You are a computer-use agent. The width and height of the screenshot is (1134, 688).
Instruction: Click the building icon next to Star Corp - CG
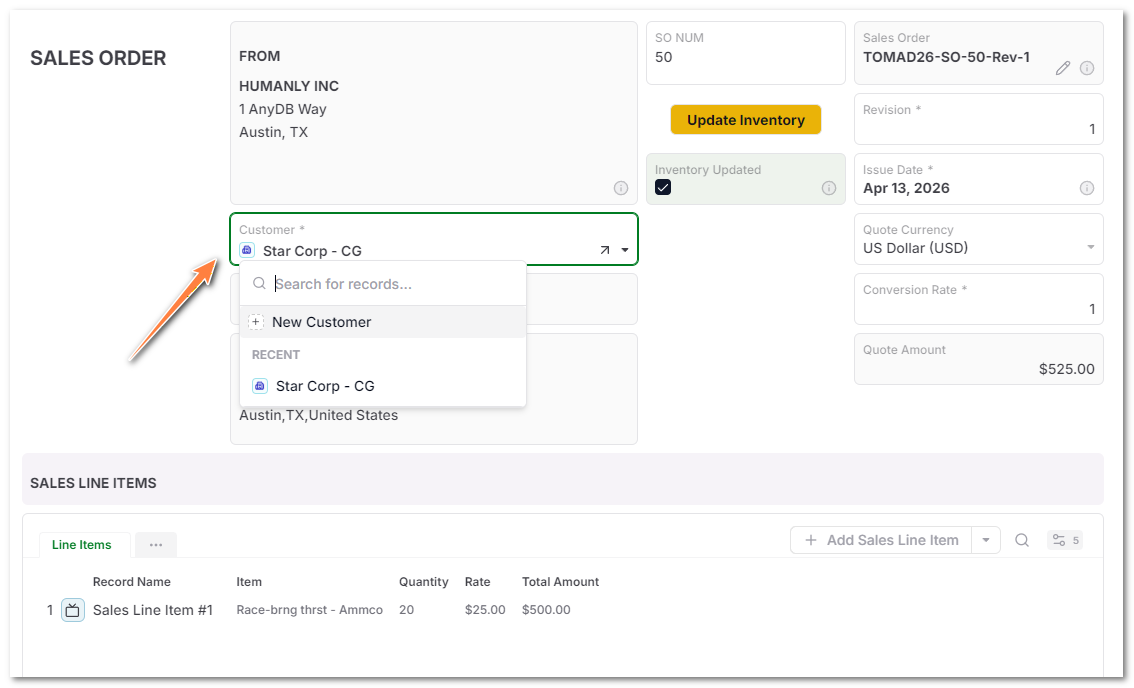(x=247, y=250)
